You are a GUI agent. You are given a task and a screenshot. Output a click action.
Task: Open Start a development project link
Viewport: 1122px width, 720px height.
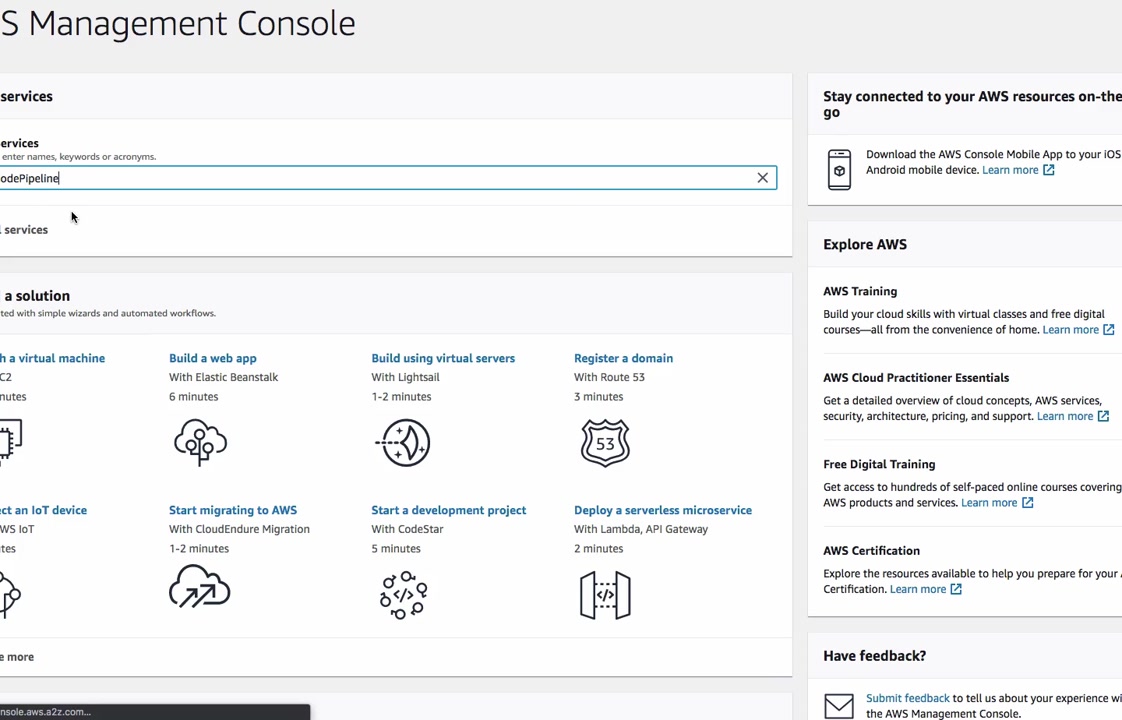pyautogui.click(x=448, y=510)
